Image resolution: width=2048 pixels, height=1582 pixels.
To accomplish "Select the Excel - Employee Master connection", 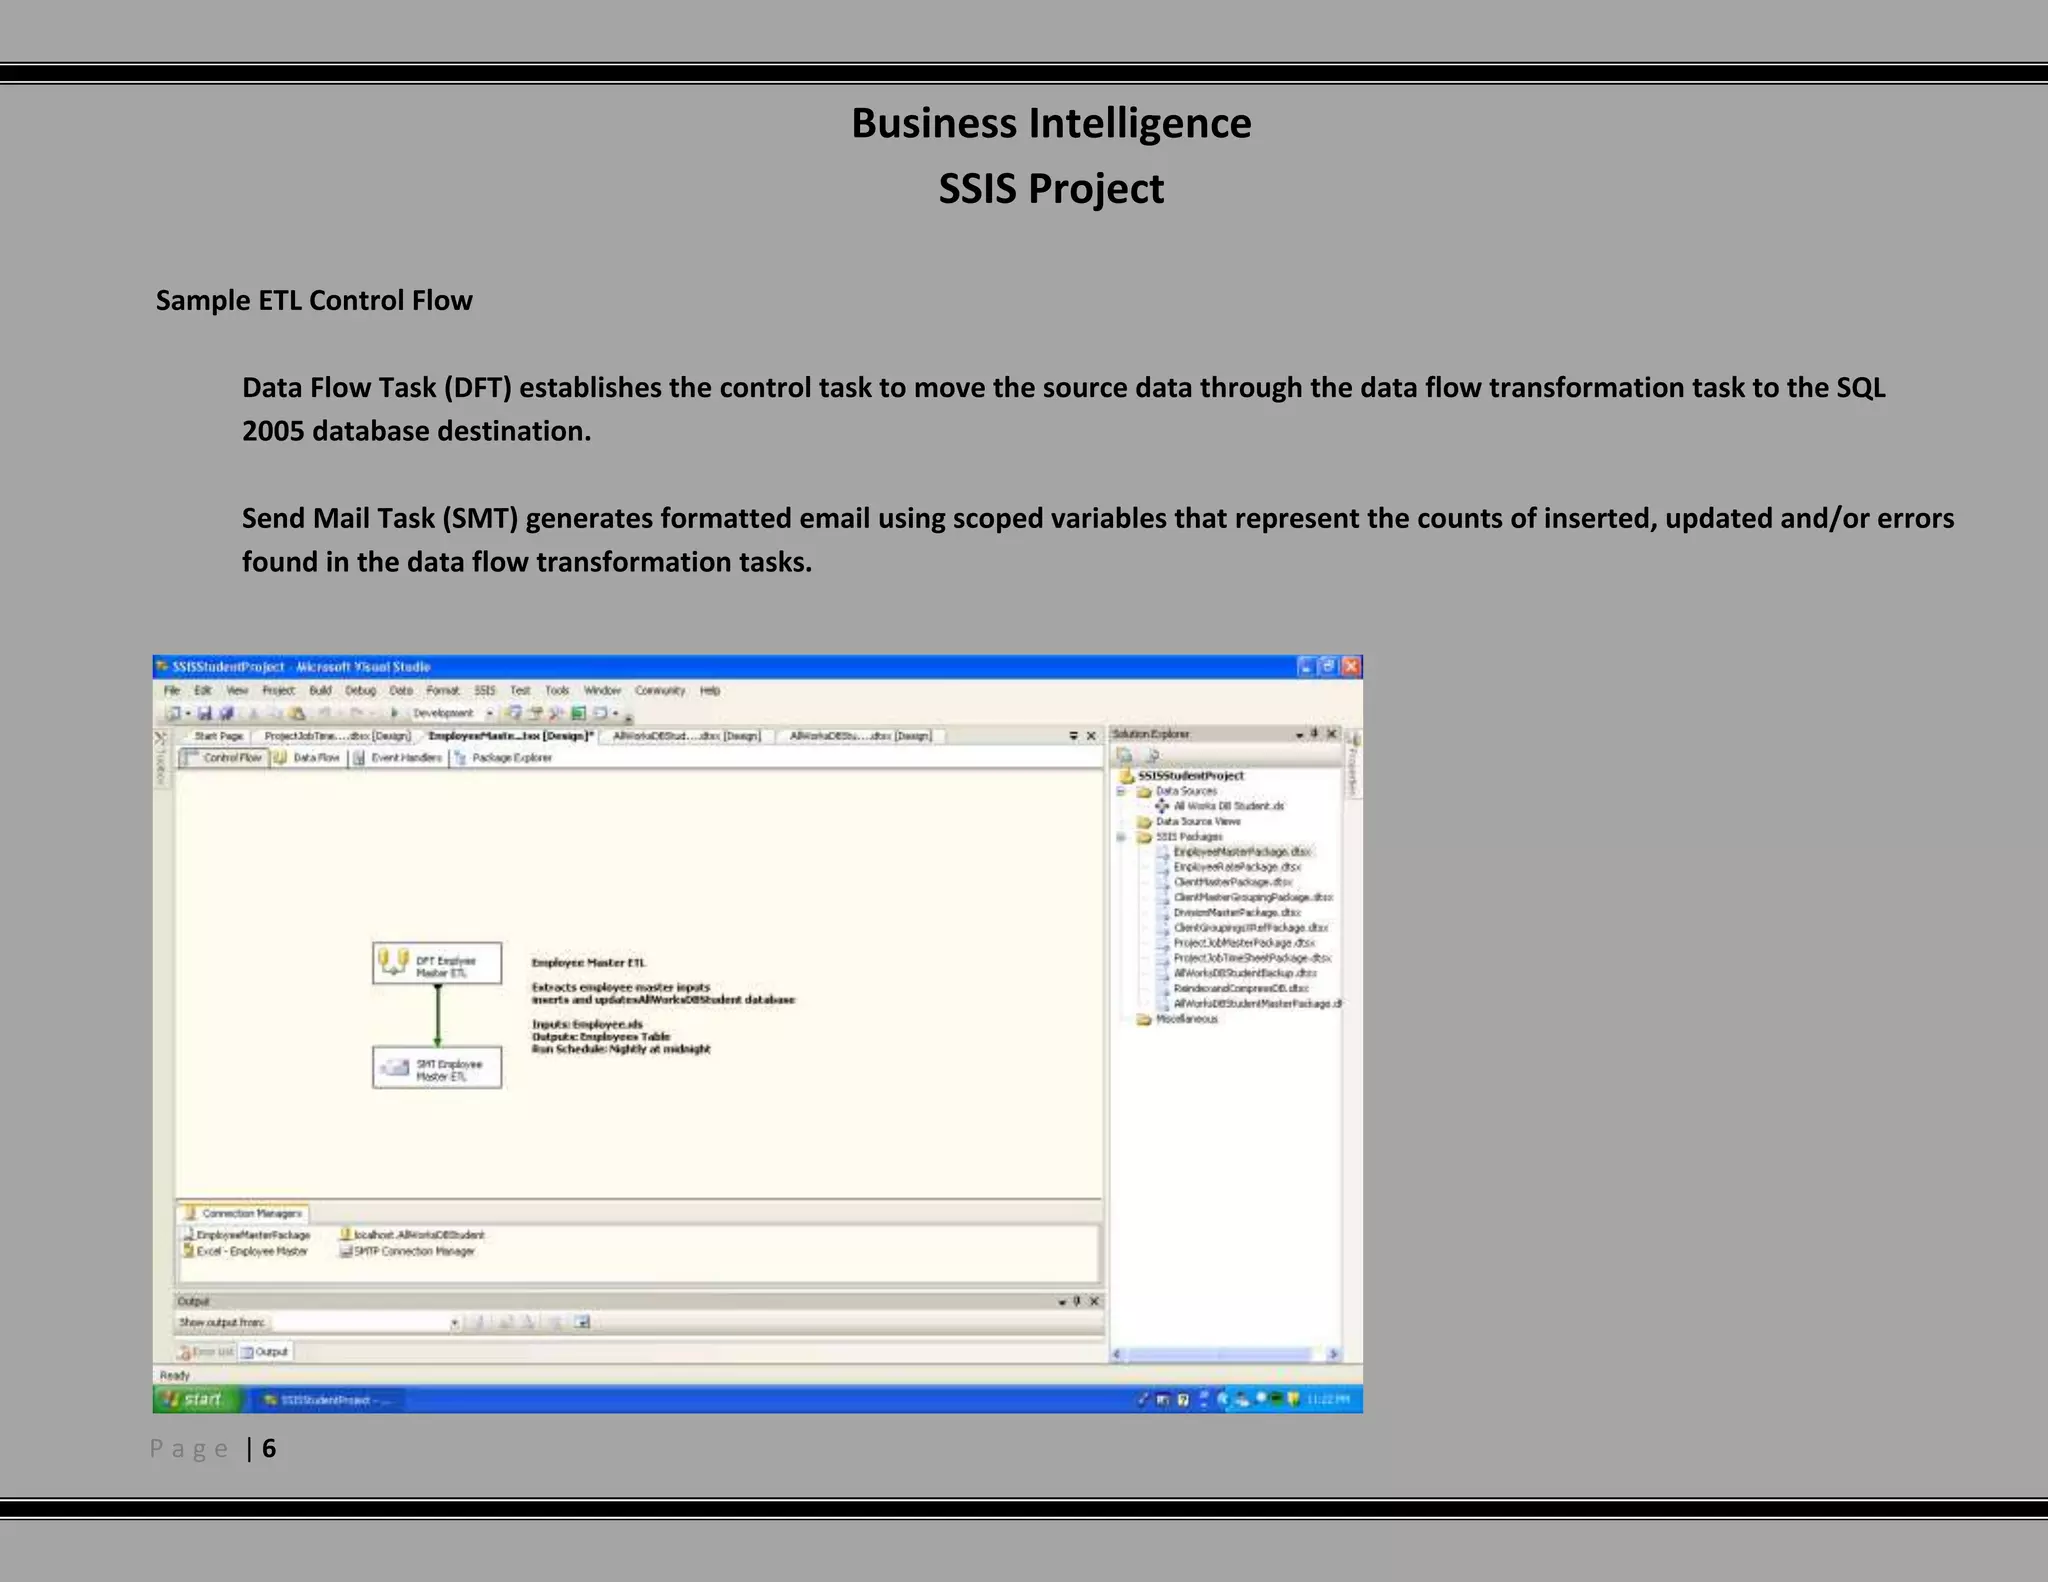I will point(245,1251).
